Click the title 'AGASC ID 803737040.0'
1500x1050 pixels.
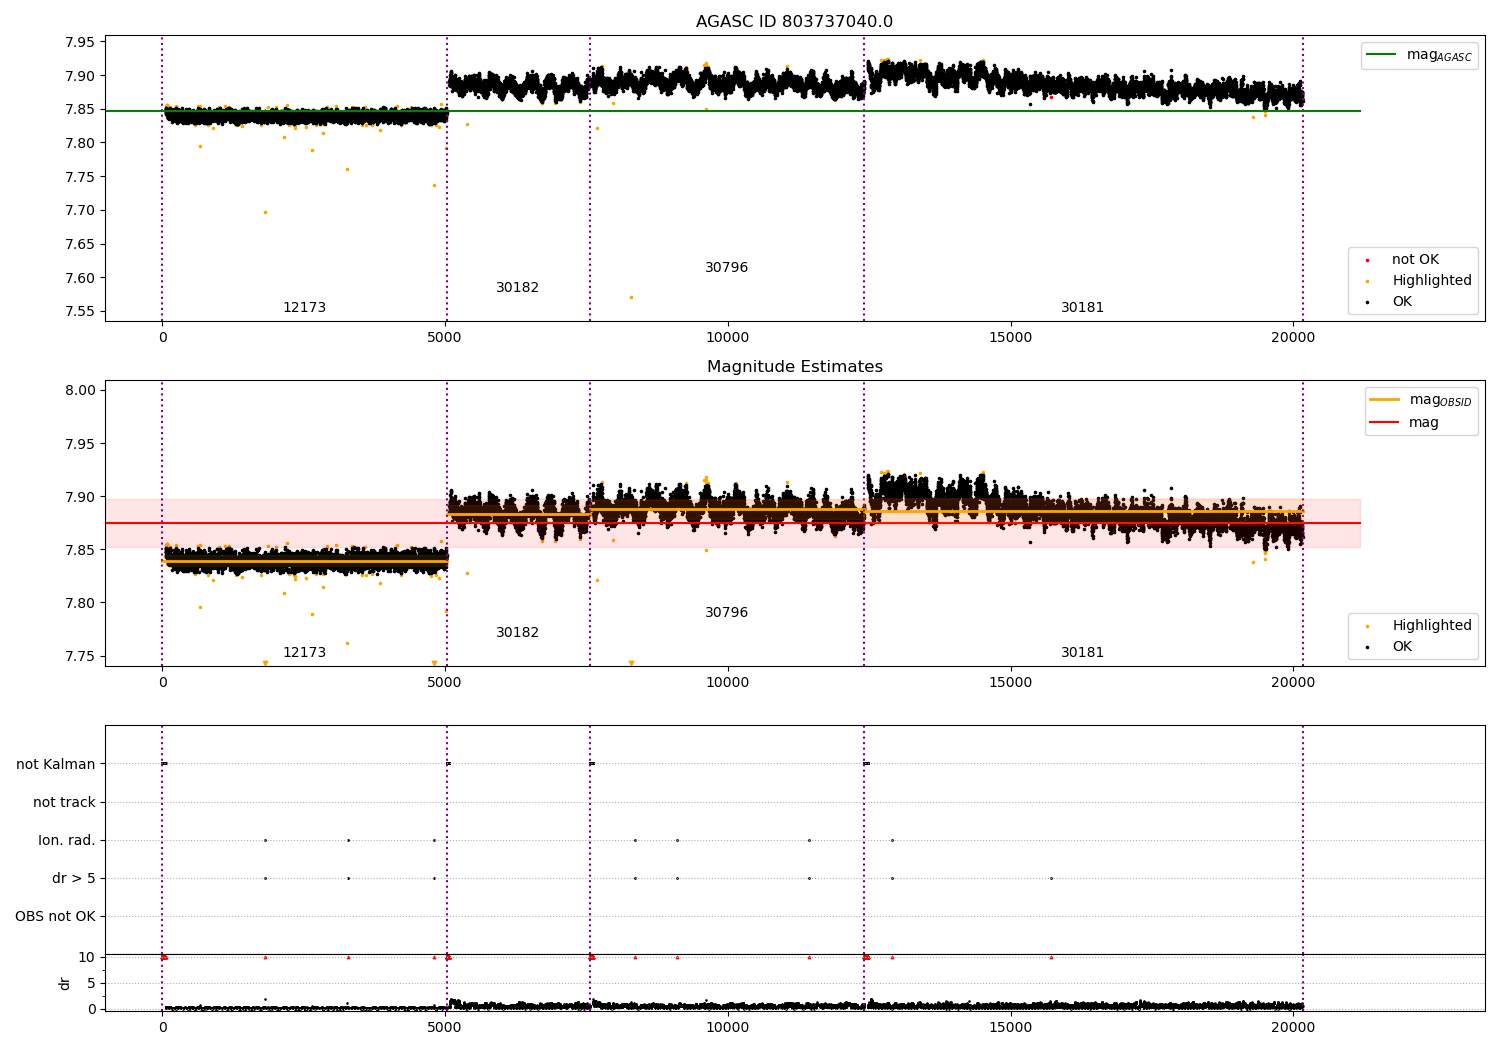pyautogui.click(x=794, y=22)
